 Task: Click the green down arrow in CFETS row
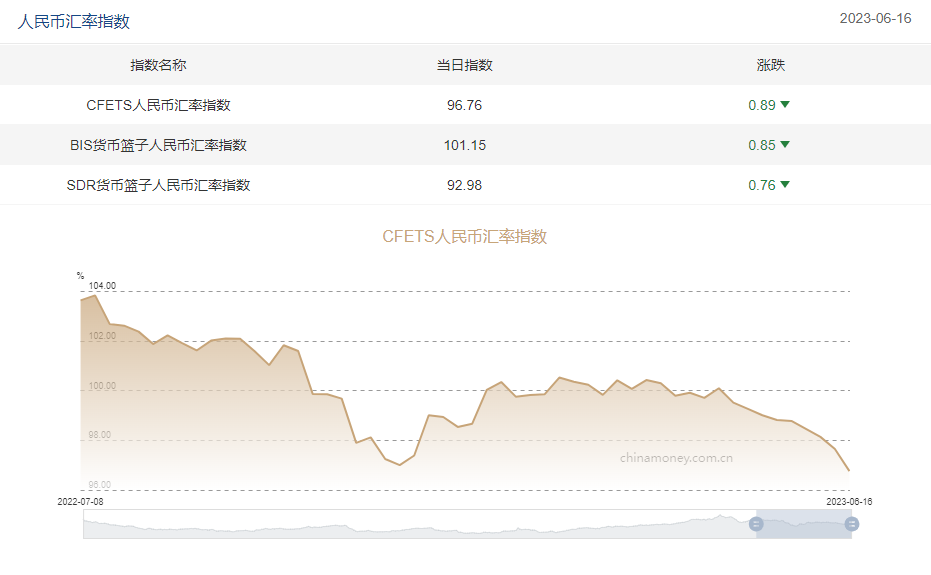pos(785,105)
